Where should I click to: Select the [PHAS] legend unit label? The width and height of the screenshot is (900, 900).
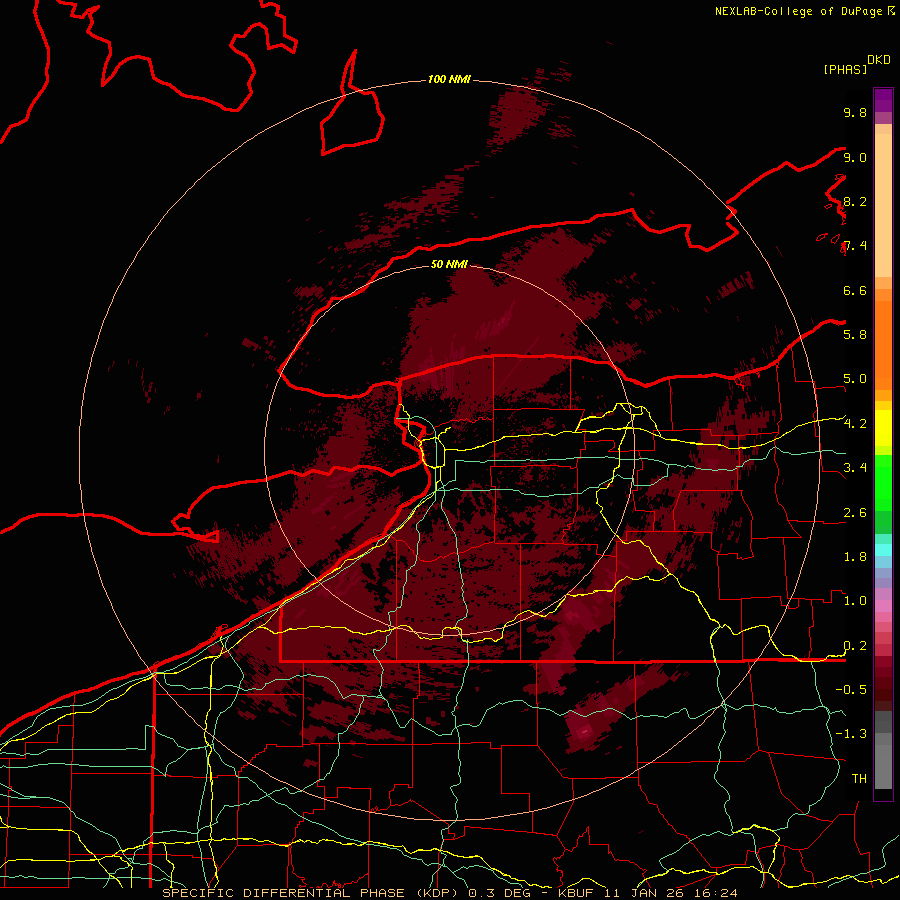(845, 69)
